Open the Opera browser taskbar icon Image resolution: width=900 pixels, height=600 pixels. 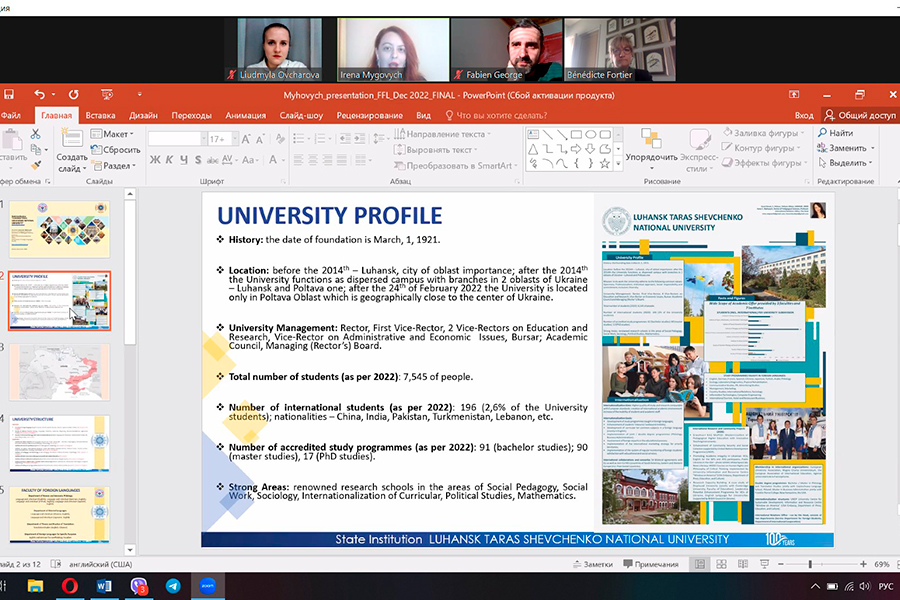[71, 586]
